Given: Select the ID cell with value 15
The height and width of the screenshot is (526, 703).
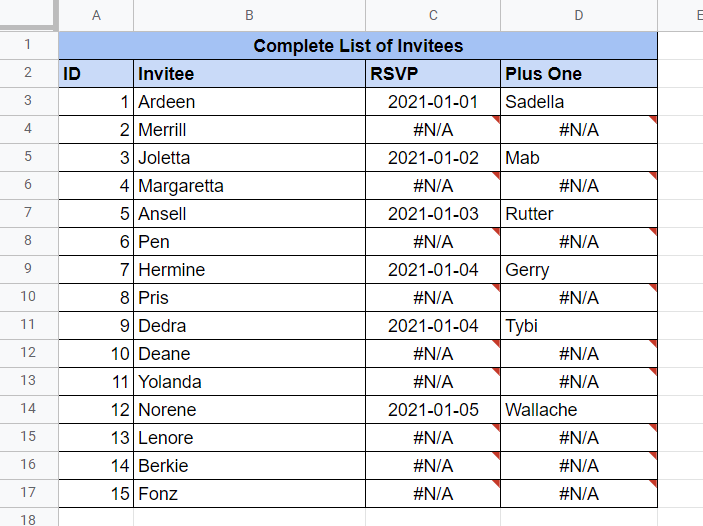Looking at the screenshot, I should click(x=96, y=494).
